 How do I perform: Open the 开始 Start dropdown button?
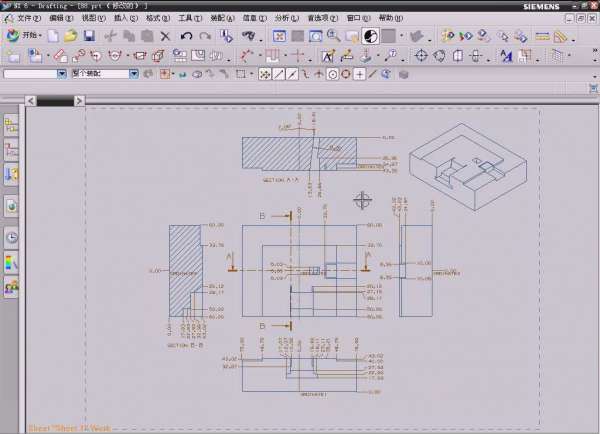[24, 36]
